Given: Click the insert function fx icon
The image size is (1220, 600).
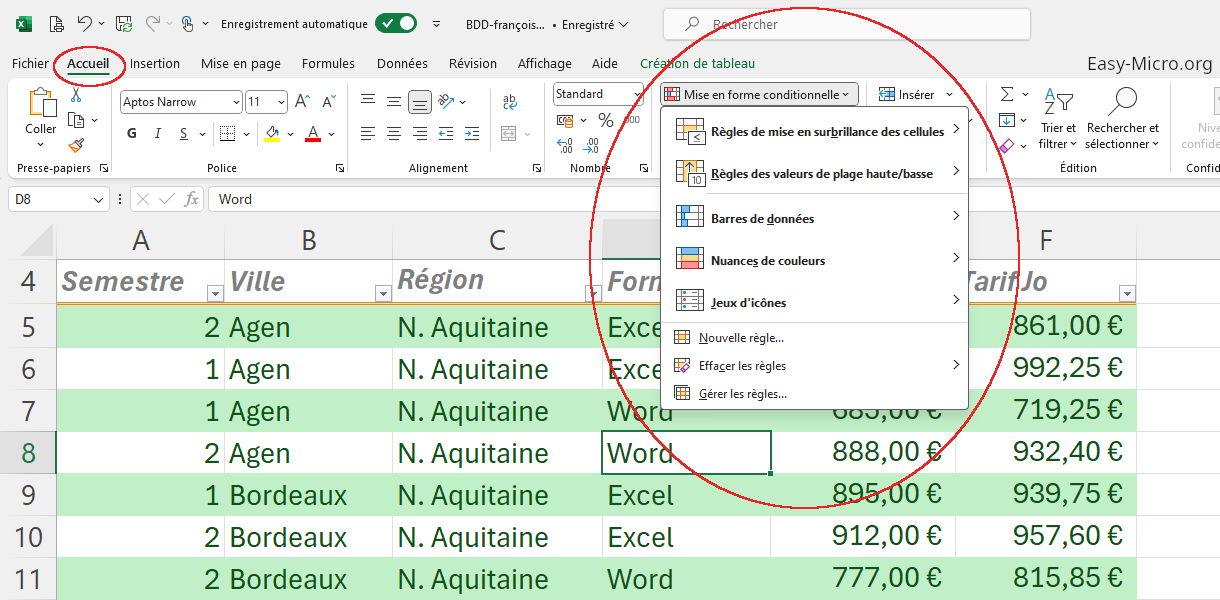Looking at the screenshot, I should click(192, 199).
